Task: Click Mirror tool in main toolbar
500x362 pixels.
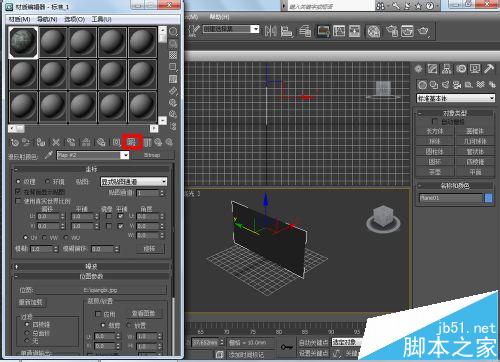Action: click(x=271, y=31)
